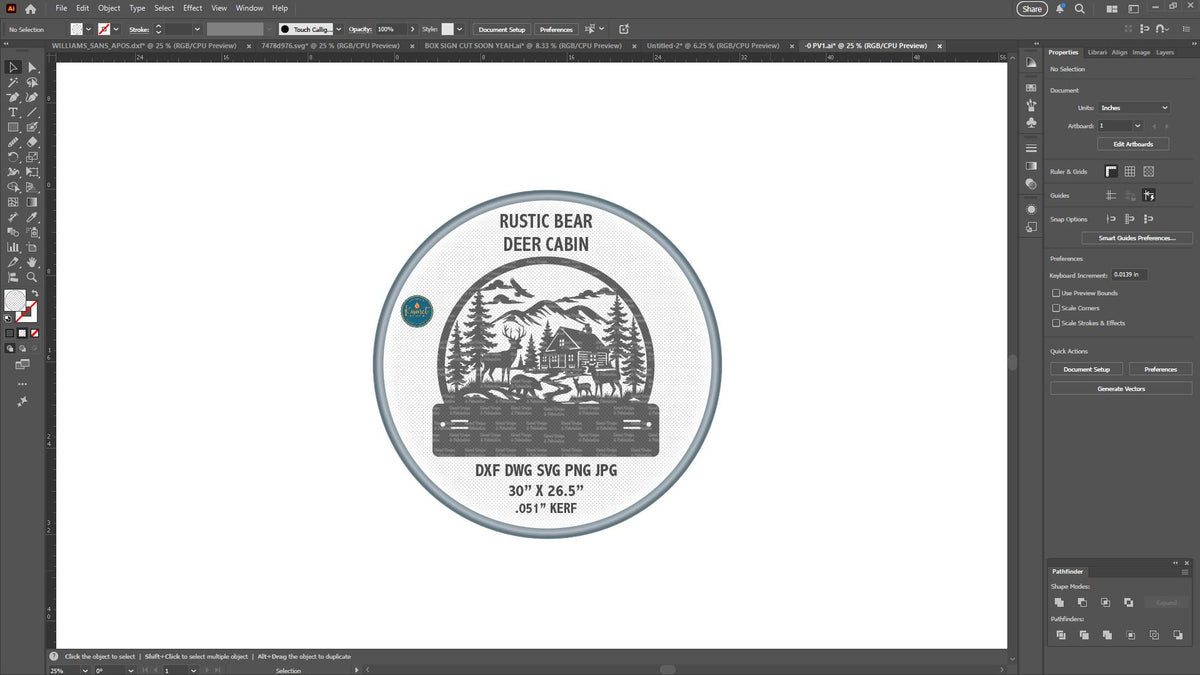Show rulers icon in Ruler & Grids
This screenshot has height=675, width=1200.
(x=1111, y=172)
